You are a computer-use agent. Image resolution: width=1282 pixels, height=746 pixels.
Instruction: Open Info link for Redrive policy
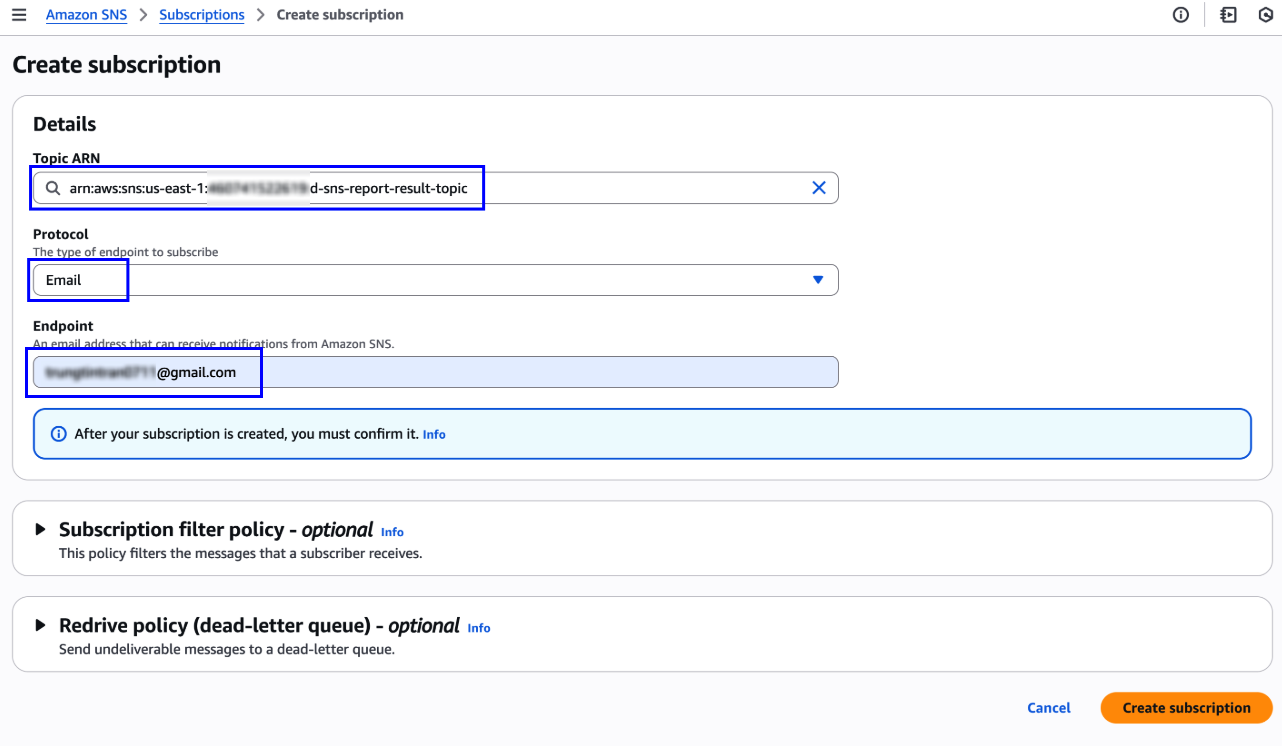[x=479, y=628]
